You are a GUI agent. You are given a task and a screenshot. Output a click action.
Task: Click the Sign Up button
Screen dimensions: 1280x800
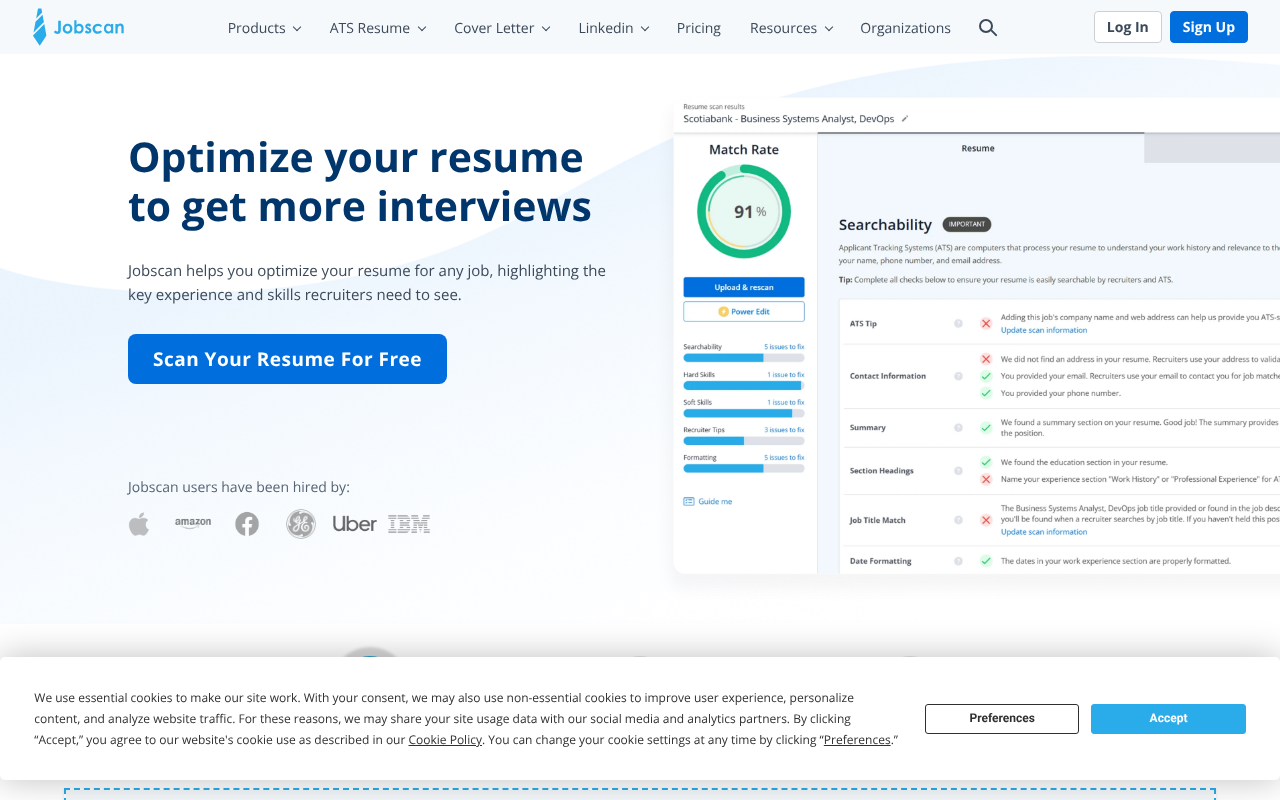[x=1208, y=27]
